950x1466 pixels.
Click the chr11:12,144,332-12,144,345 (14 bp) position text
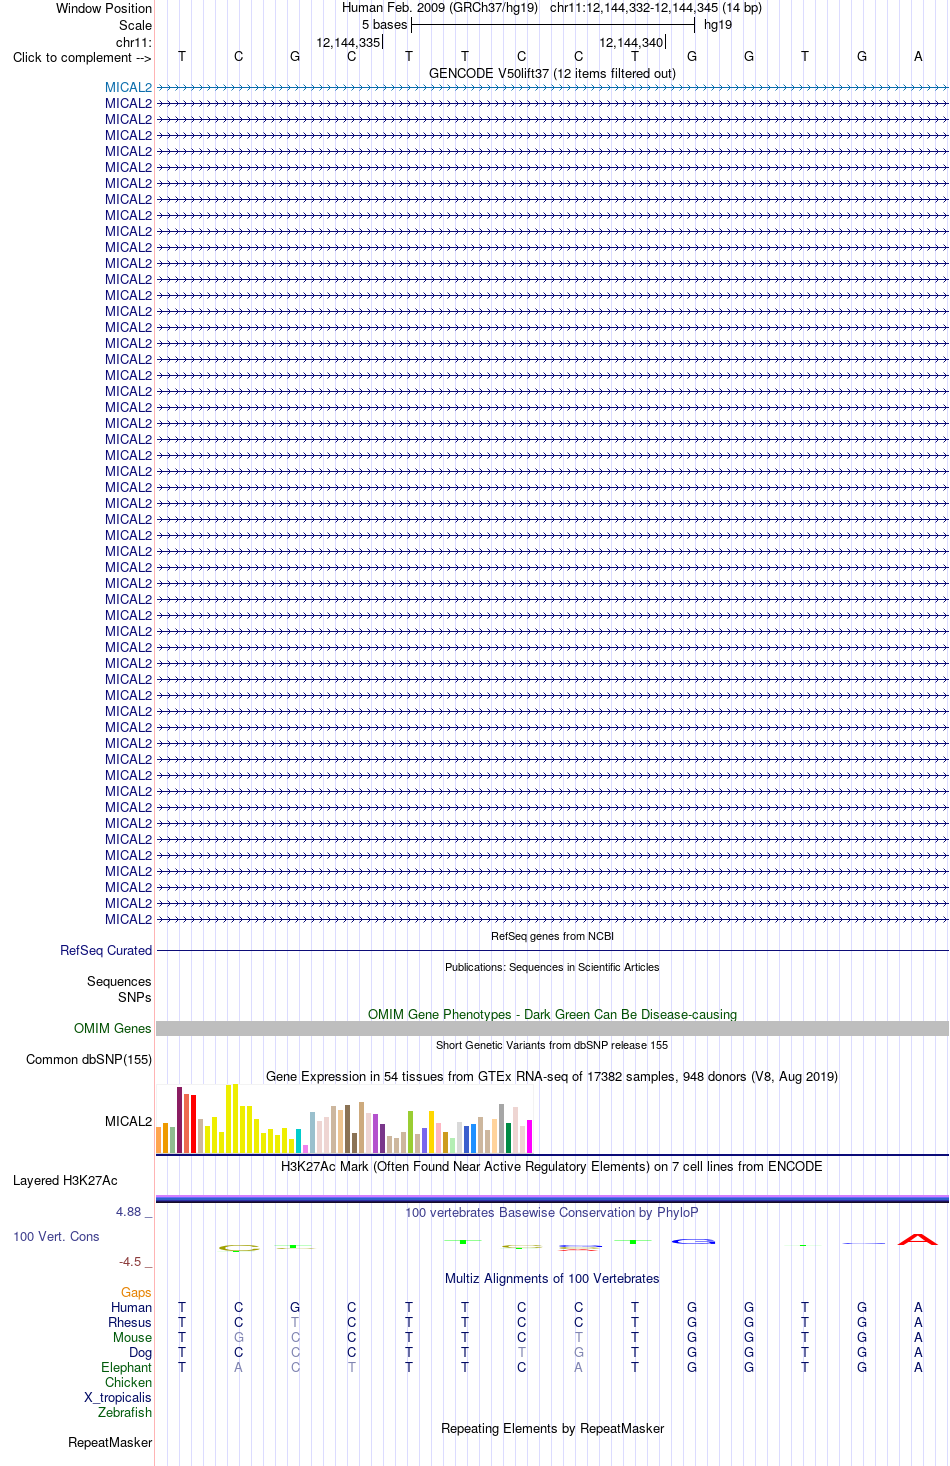tap(656, 8)
